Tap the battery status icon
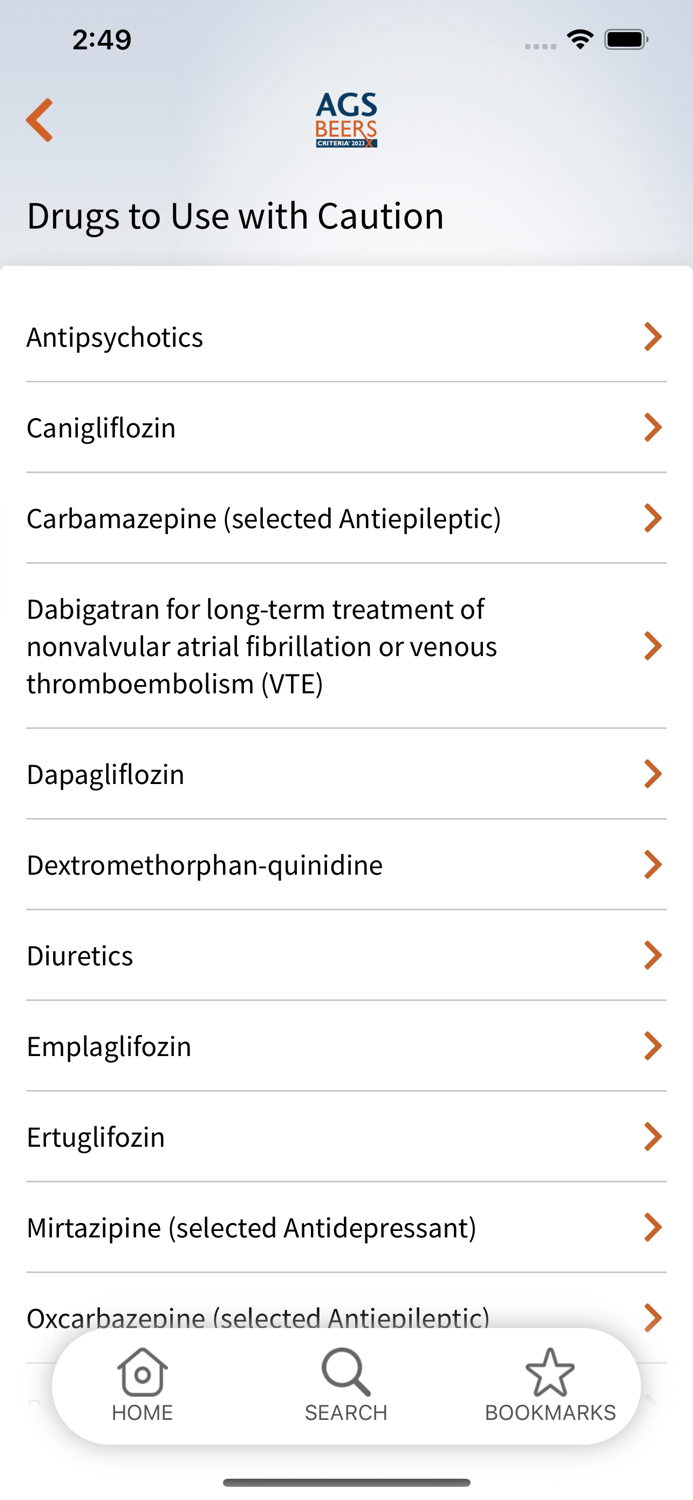 627,40
